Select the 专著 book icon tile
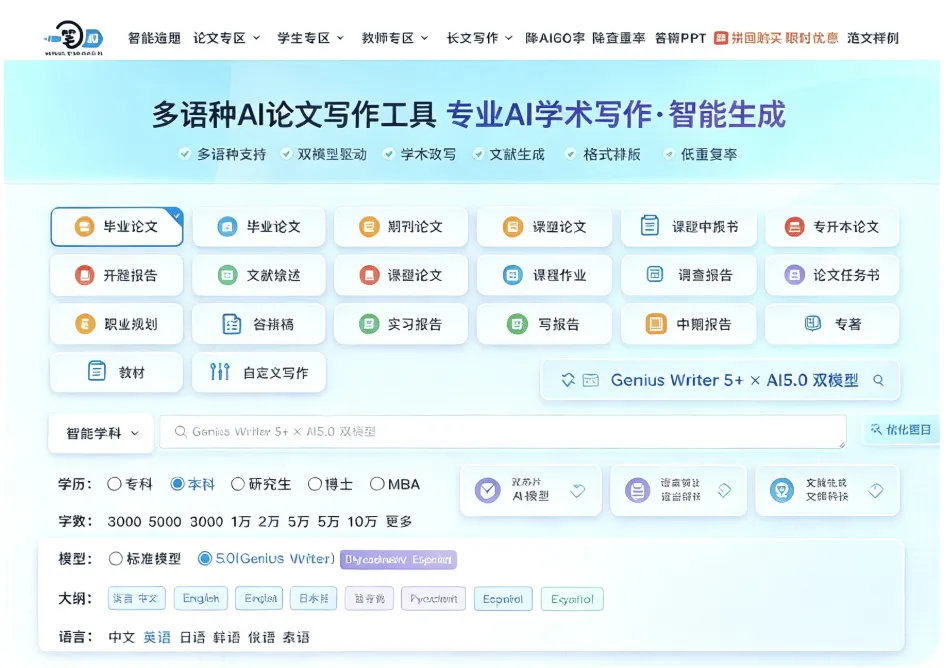952x668 pixels. coord(832,324)
